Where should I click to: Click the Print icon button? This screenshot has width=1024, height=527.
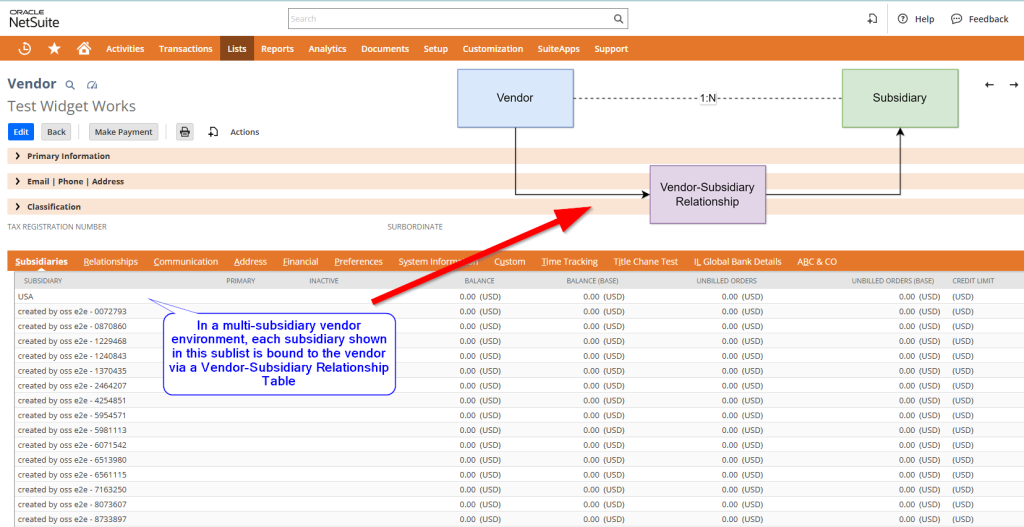(185, 132)
